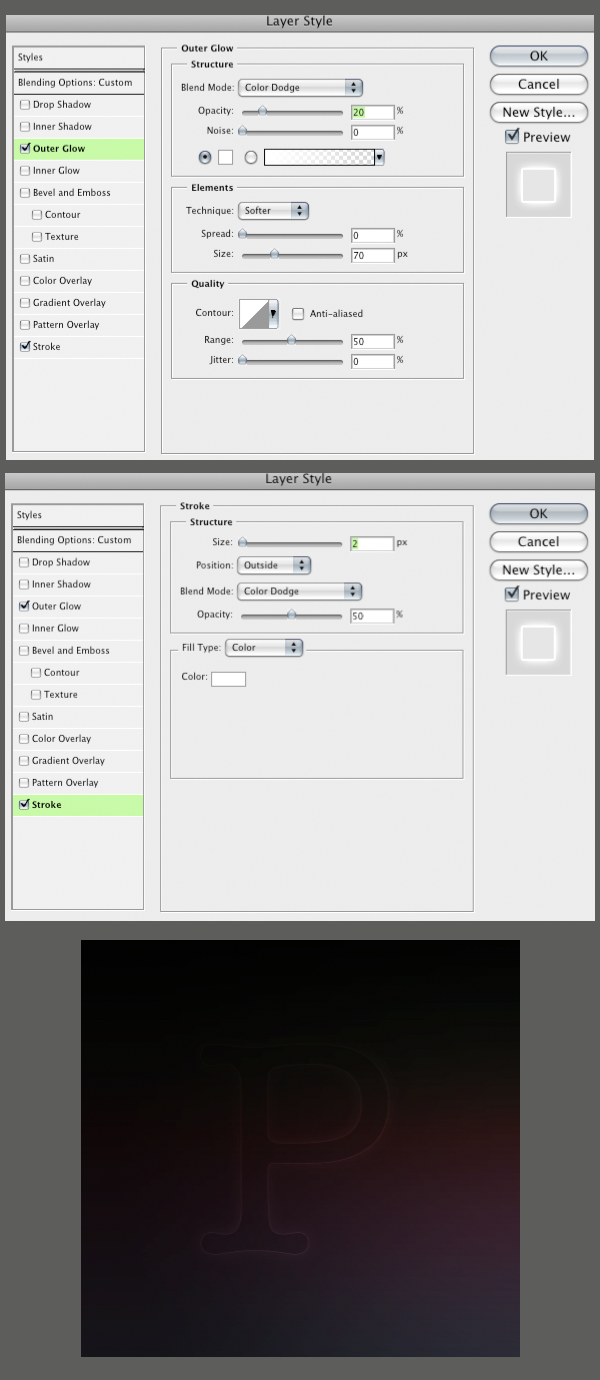Click the Stroke Color white swatch
Screen dimensions: 600x1380
[x=228, y=679]
